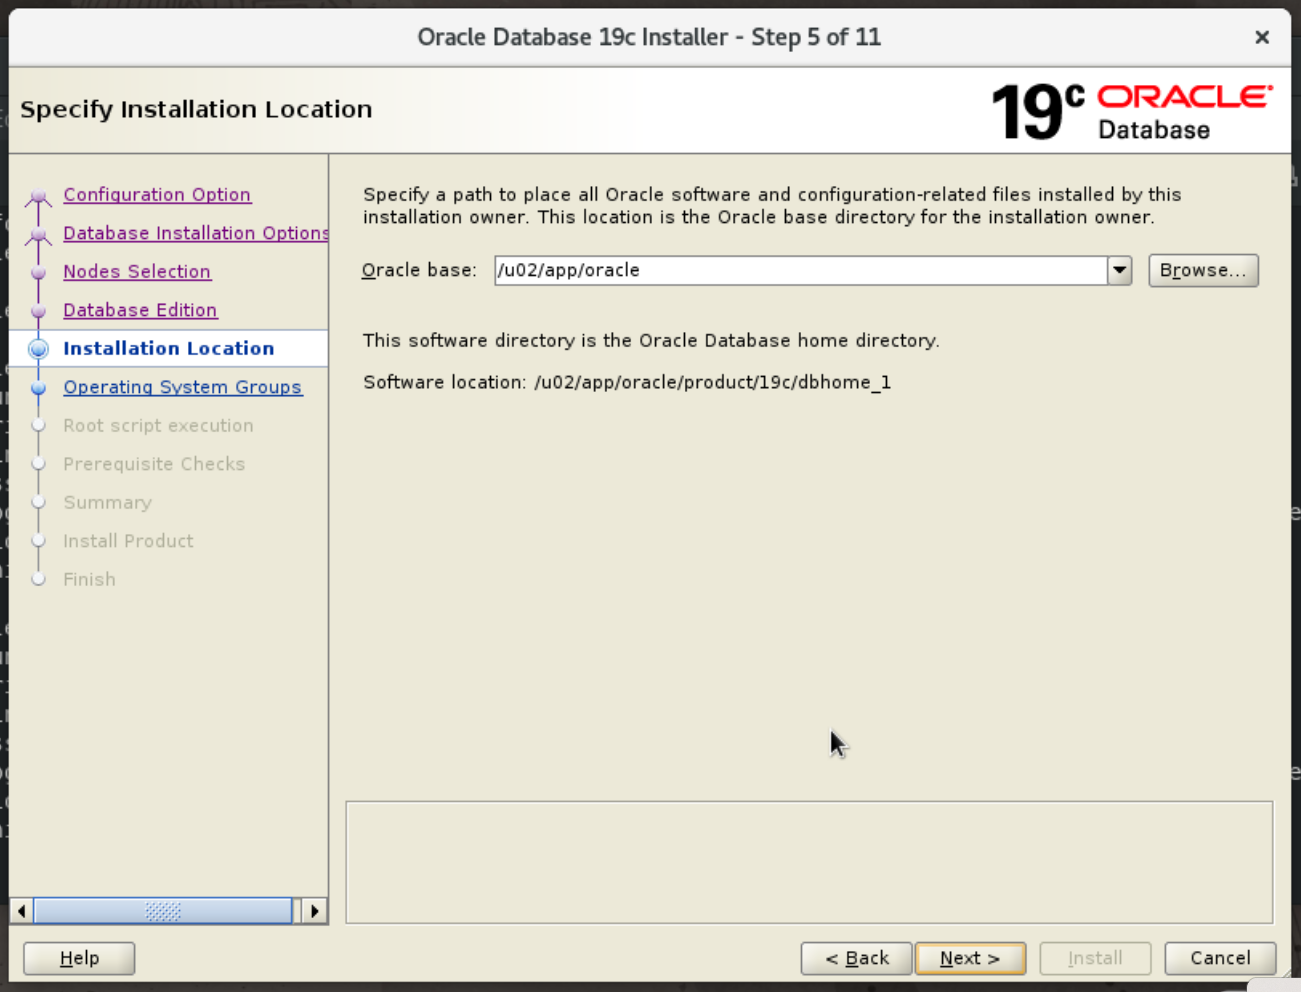Click the sidebar horizontal scrollbar thumb
This screenshot has width=1301, height=992.
click(163, 911)
